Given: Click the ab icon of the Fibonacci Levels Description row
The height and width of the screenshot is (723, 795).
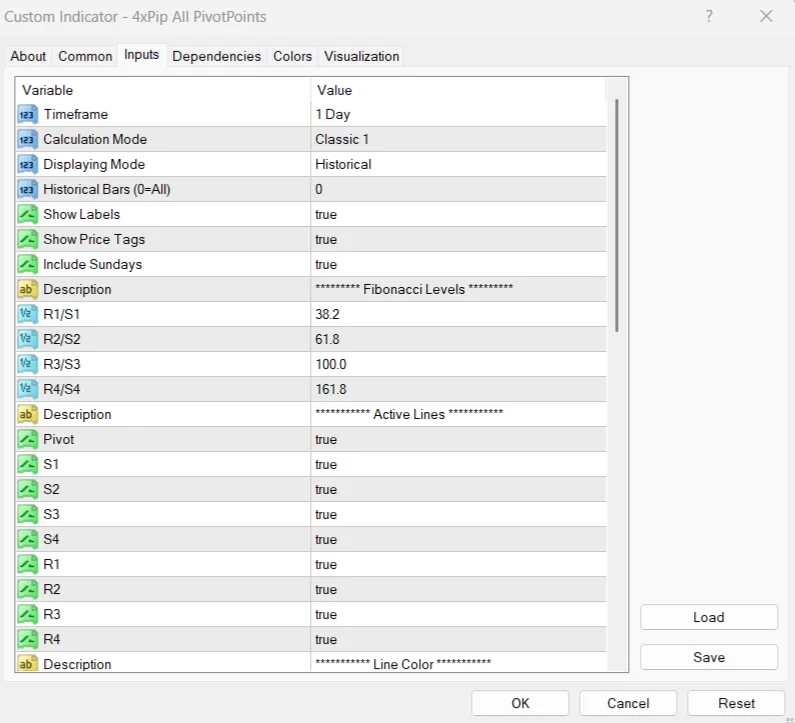Looking at the screenshot, I should (27, 290).
